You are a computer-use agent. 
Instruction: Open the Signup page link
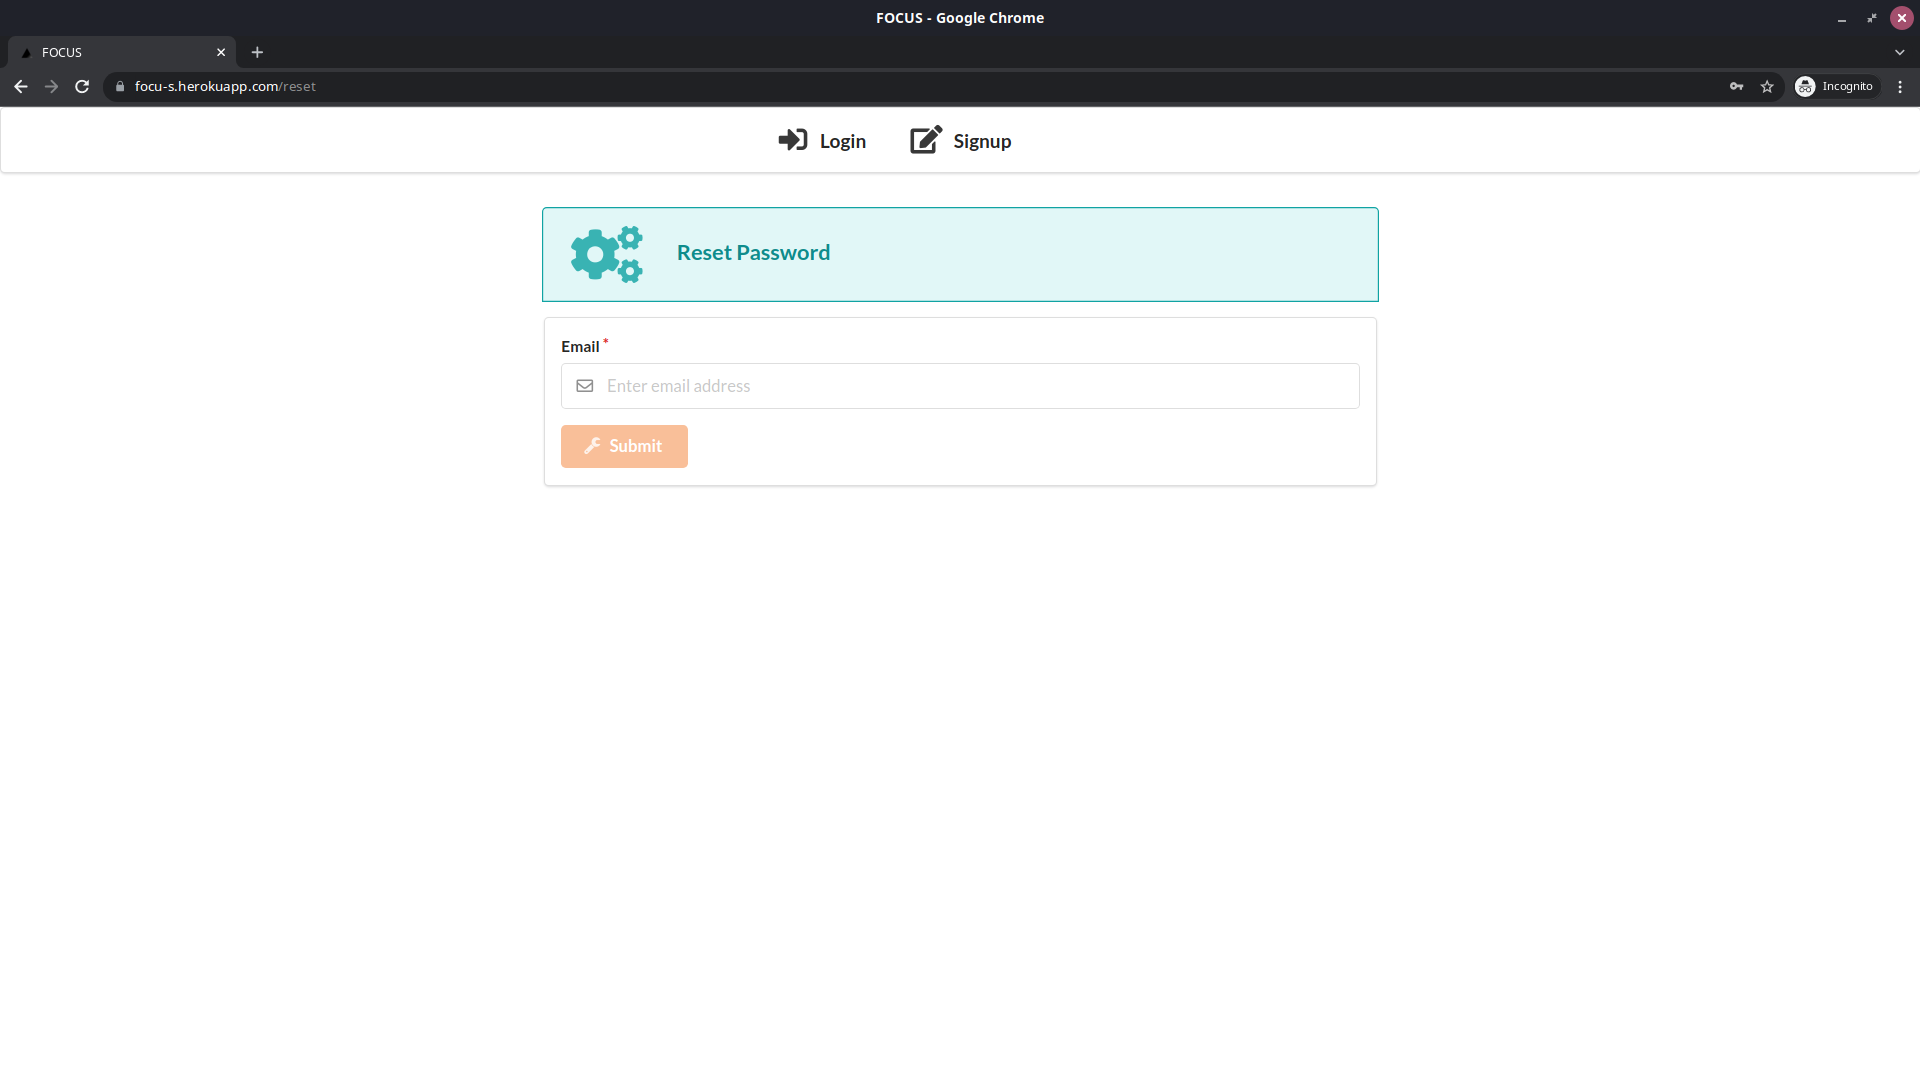981,141
